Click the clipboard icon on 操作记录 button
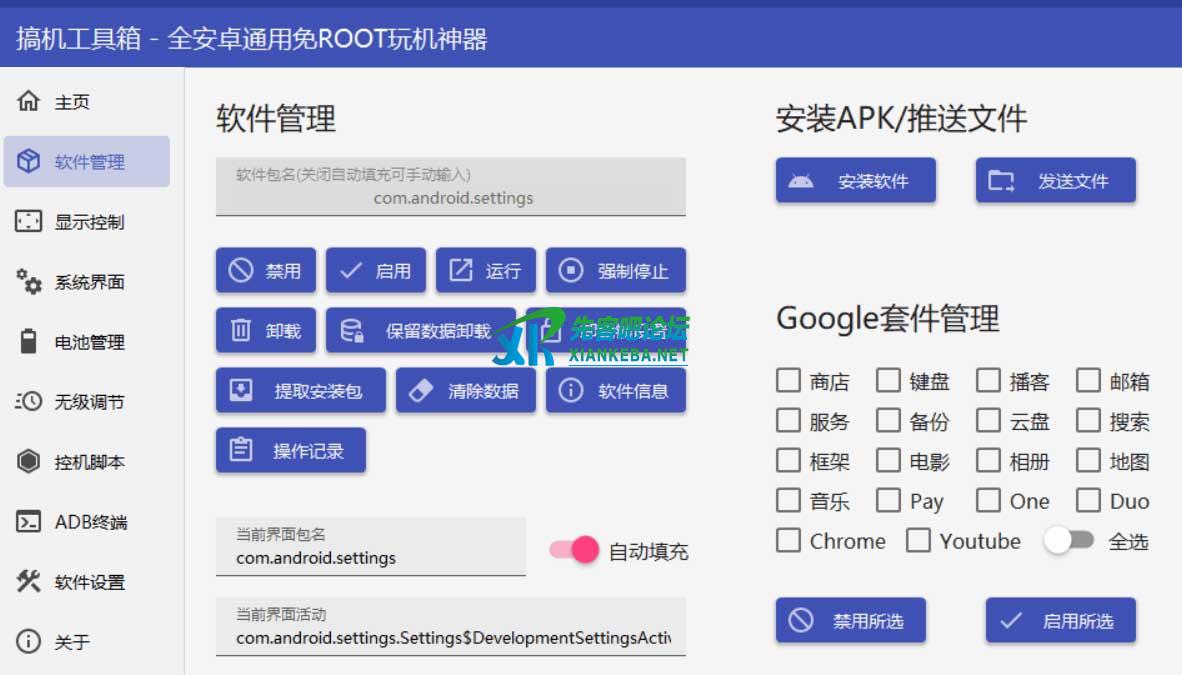Image resolution: width=1182 pixels, height=675 pixels. (x=241, y=450)
